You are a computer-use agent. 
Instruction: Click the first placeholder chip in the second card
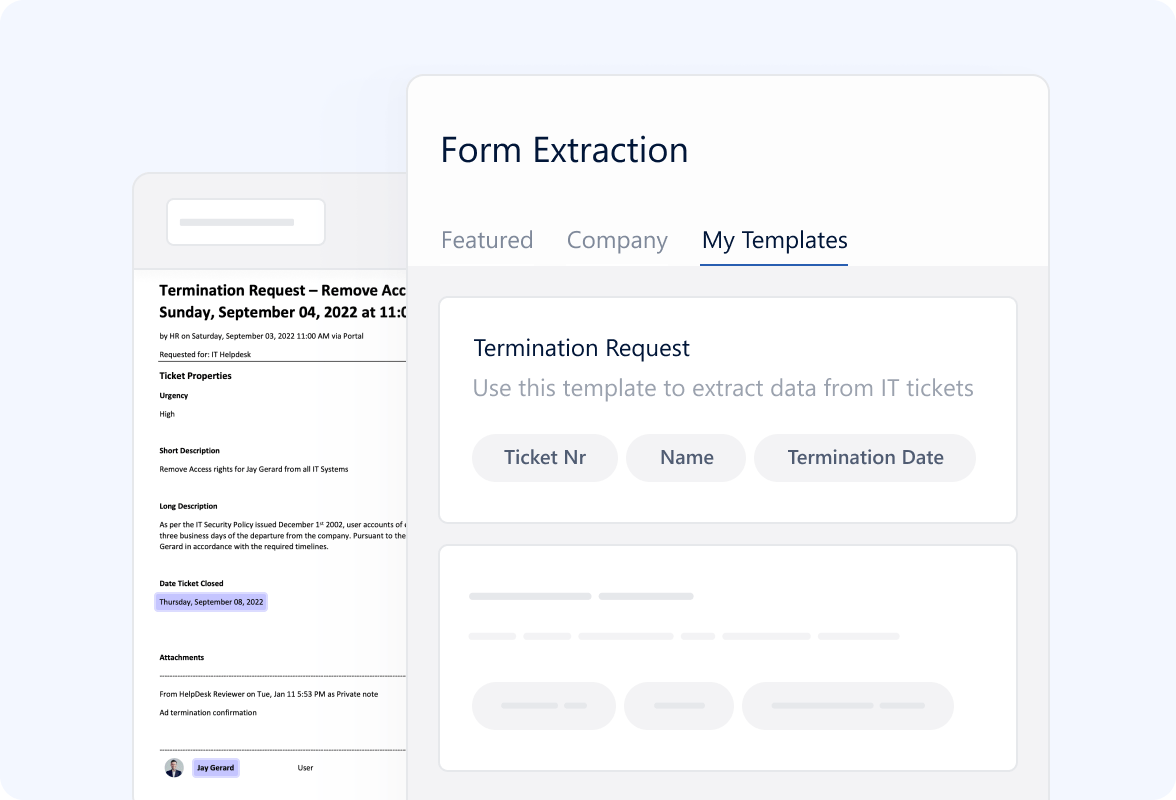543,706
